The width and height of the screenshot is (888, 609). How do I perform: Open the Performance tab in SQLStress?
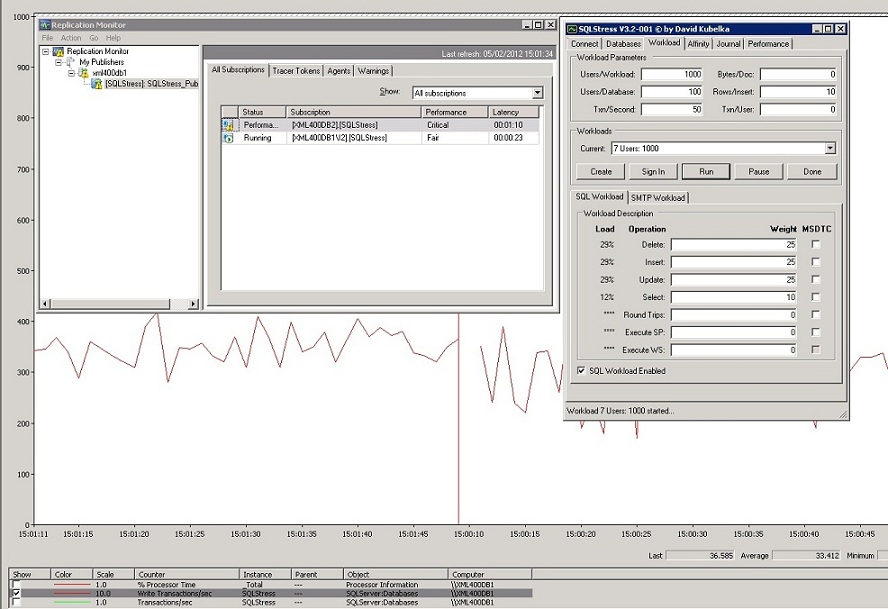768,43
